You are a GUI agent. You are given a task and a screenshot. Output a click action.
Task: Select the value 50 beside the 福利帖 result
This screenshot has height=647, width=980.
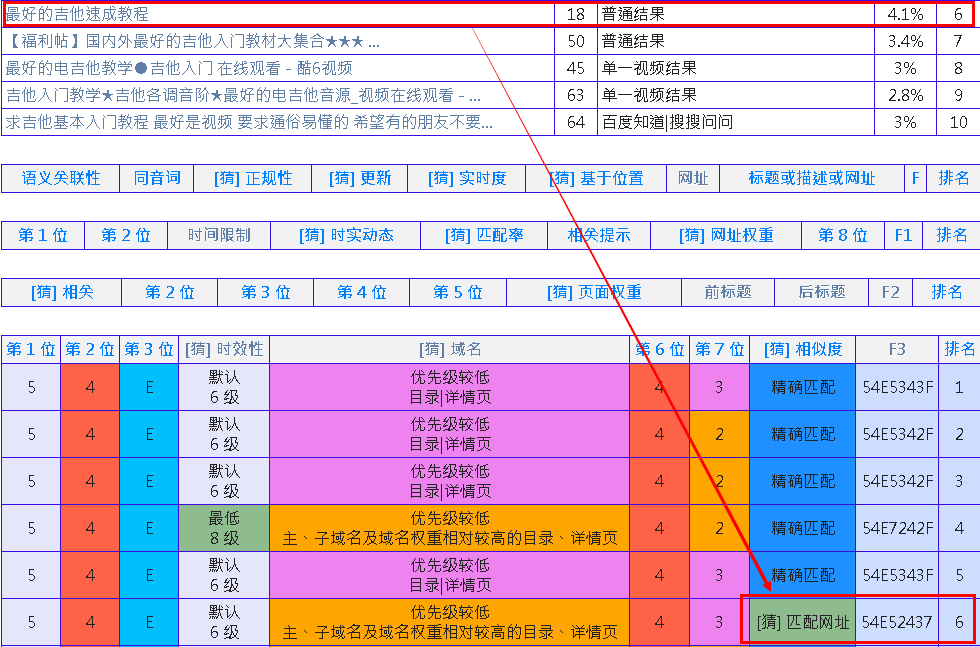pyautogui.click(x=576, y=41)
